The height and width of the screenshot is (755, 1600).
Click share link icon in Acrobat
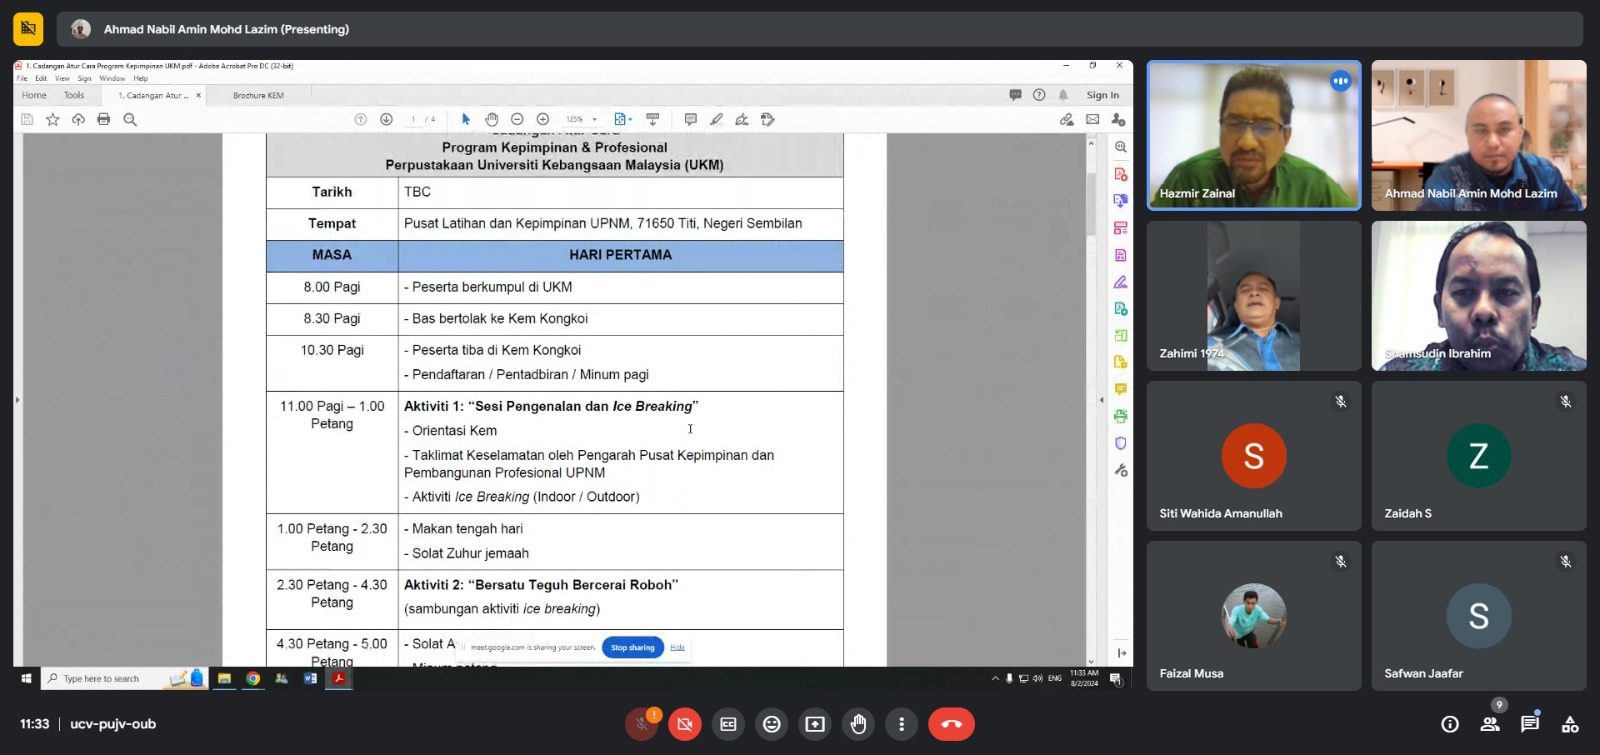(x=1067, y=119)
